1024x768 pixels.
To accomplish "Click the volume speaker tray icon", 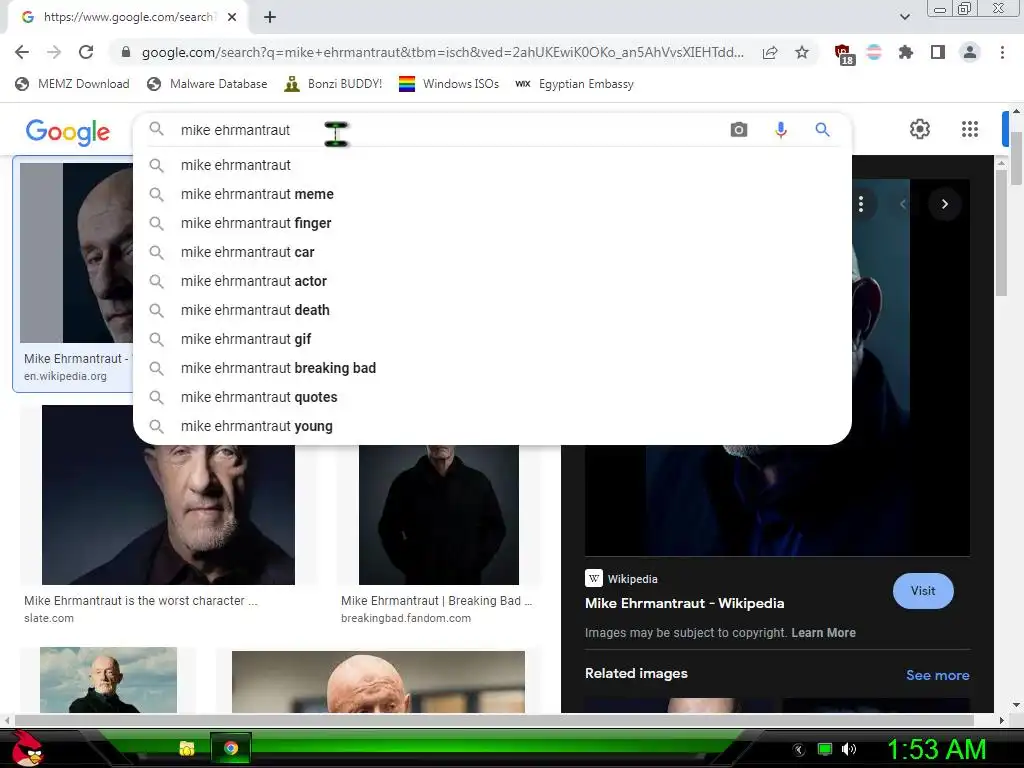I will 849,749.
